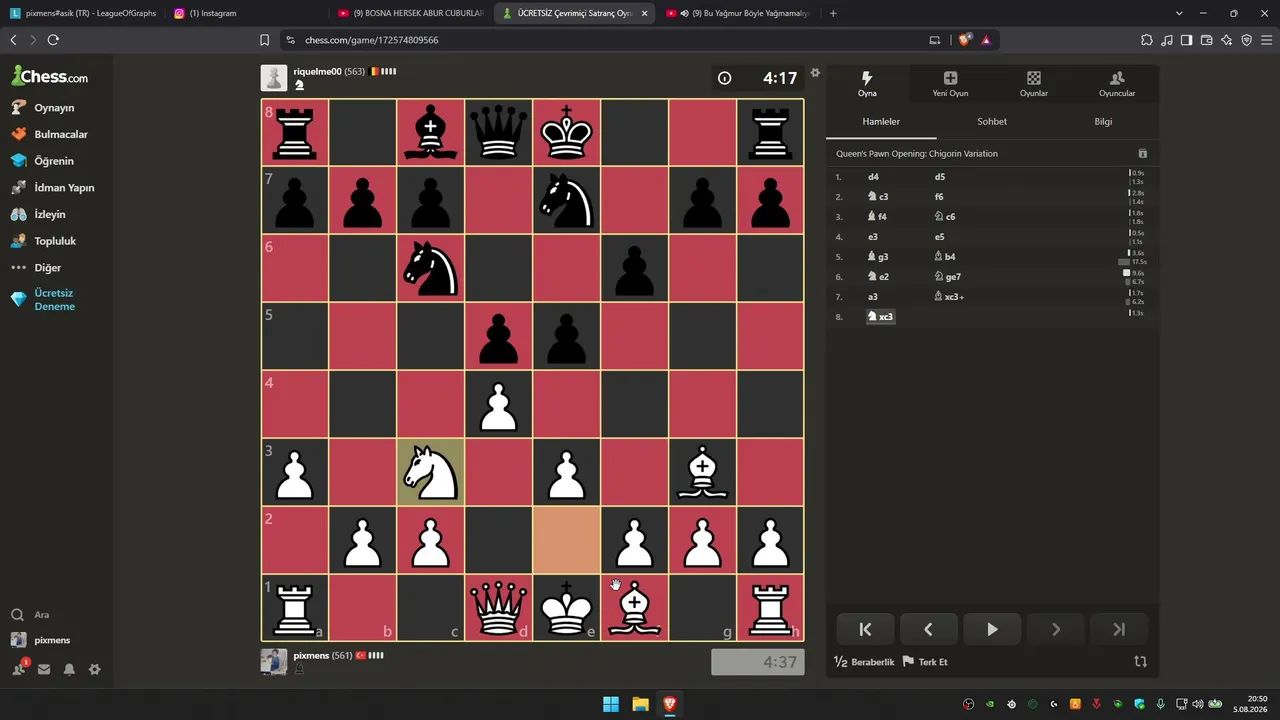Viewport: 1280px width, 720px height.
Task: Open Brave Rewards triangle icon
Action: [986, 40]
